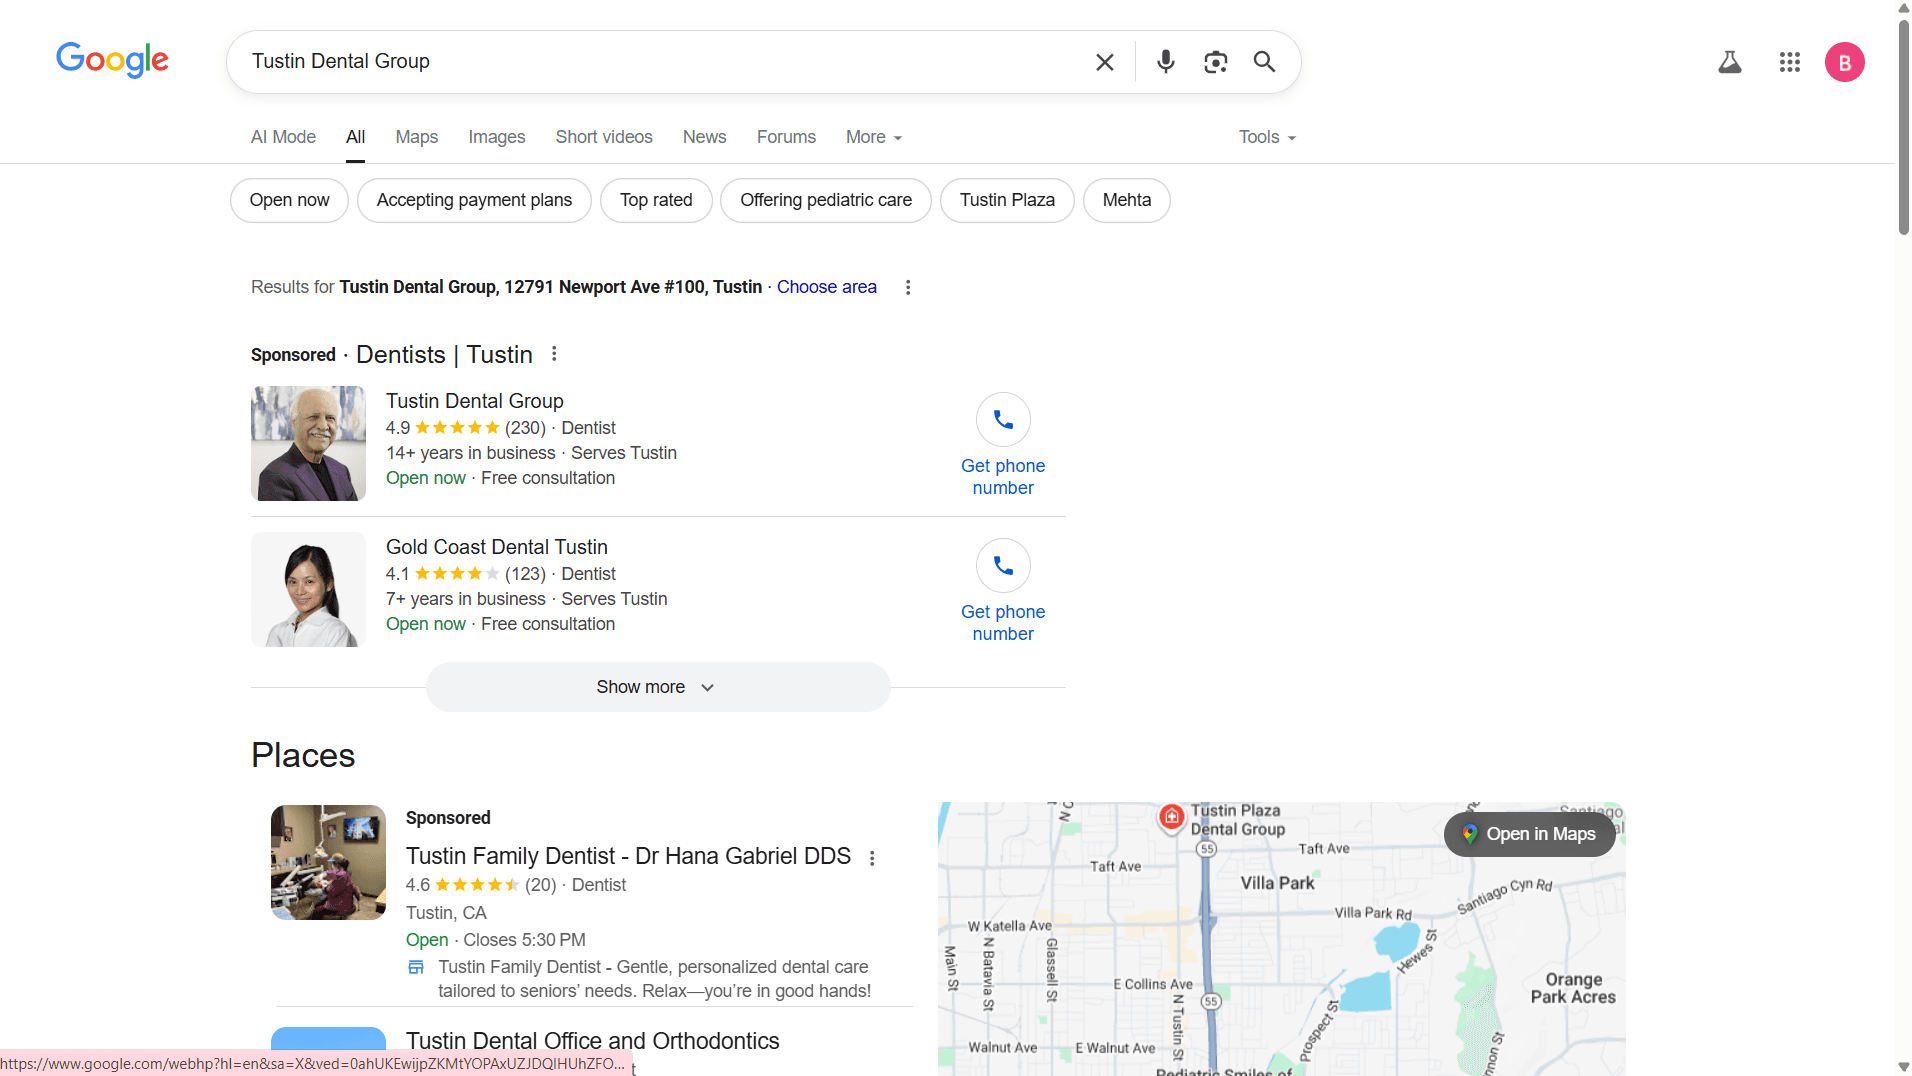This screenshot has width=1912, height=1076.
Task: Open search by image camera icon
Action: coord(1215,62)
